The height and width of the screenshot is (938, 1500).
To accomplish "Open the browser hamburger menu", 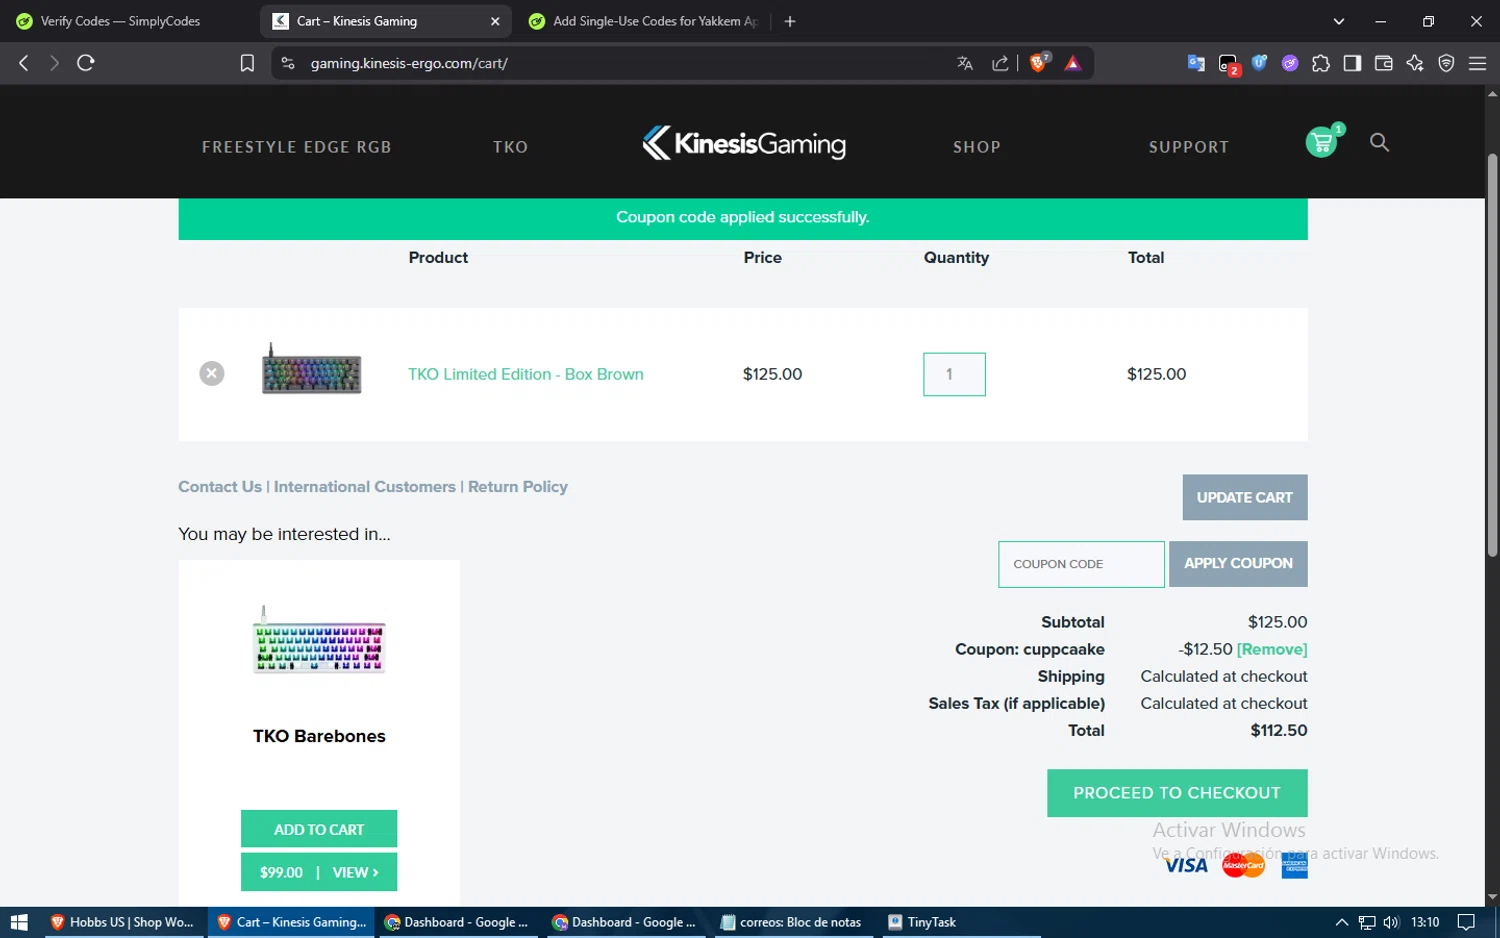I will 1477,63.
